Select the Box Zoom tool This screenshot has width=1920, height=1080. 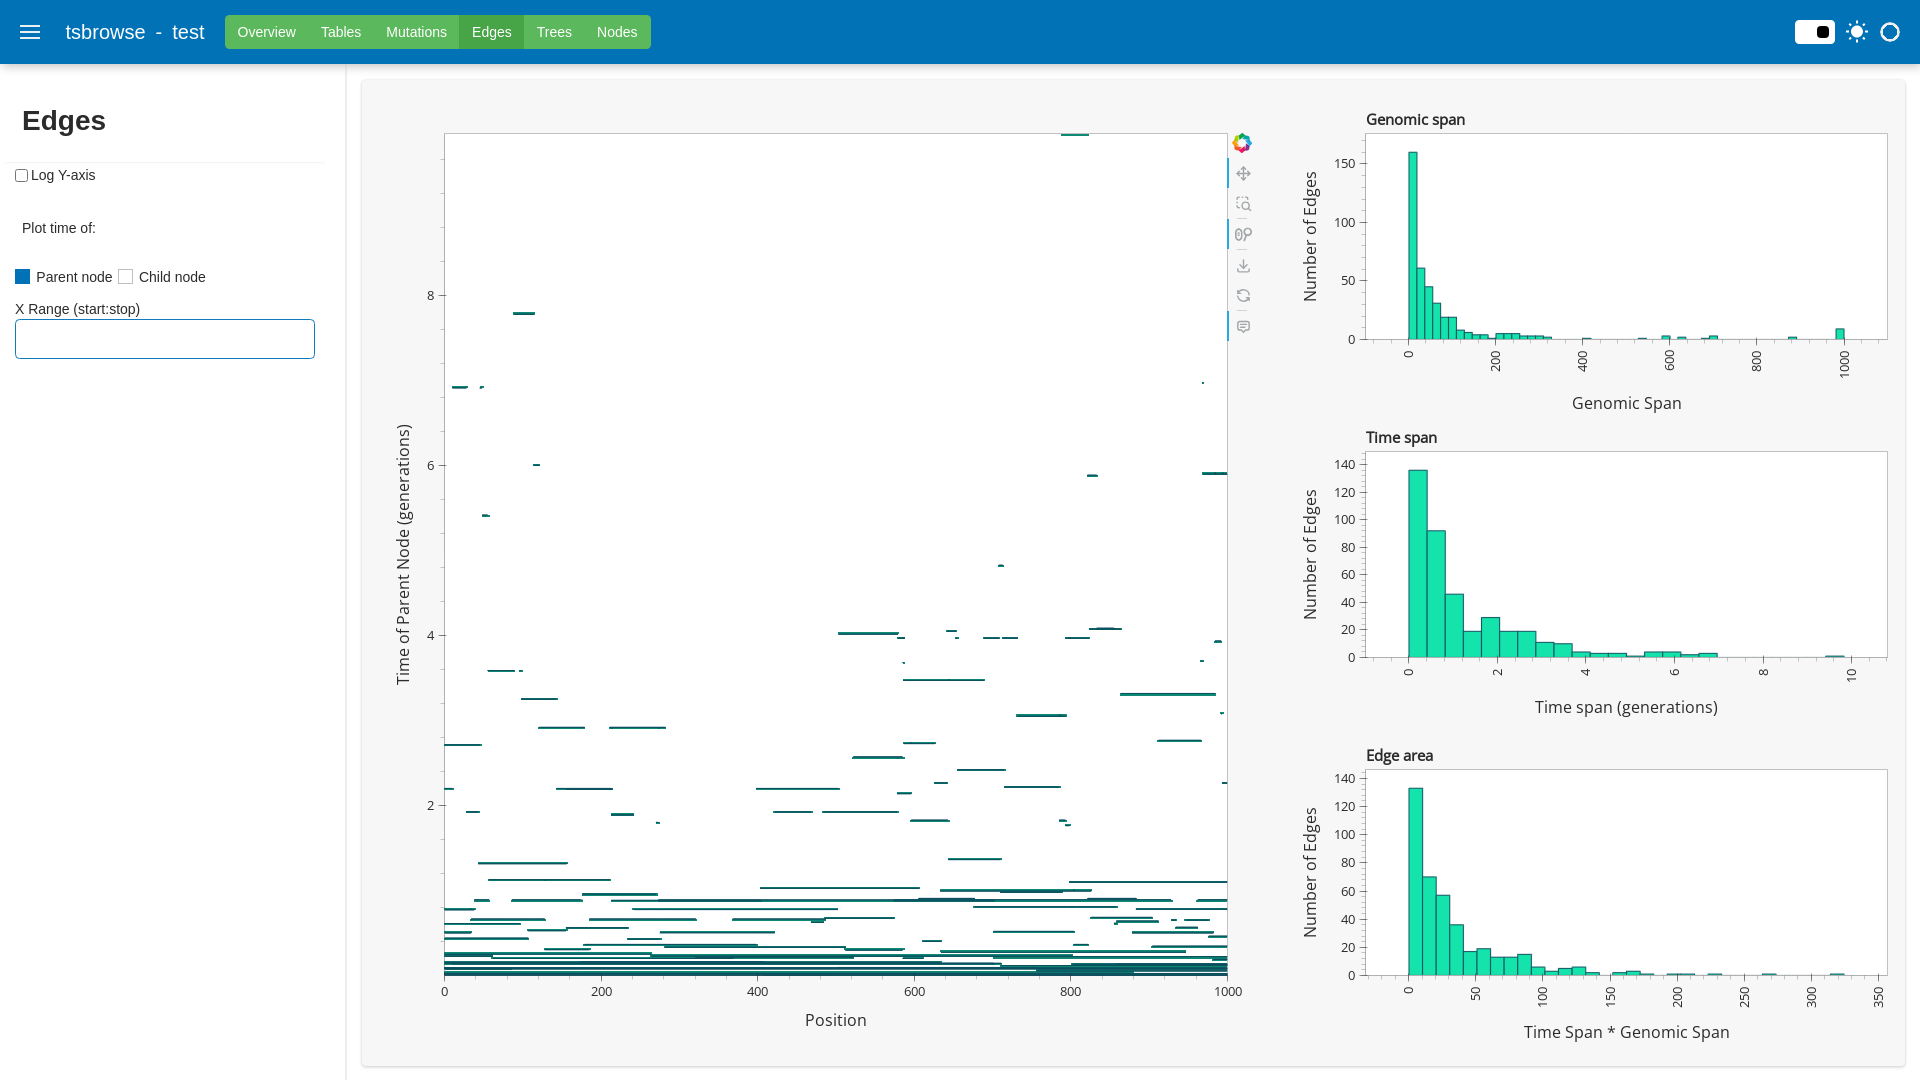pyautogui.click(x=1243, y=204)
